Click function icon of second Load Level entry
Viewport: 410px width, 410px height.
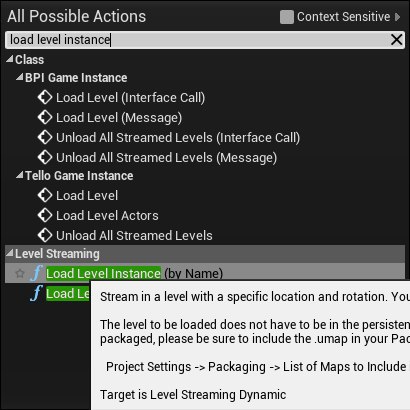pyautogui.click(x=36, y=293)
